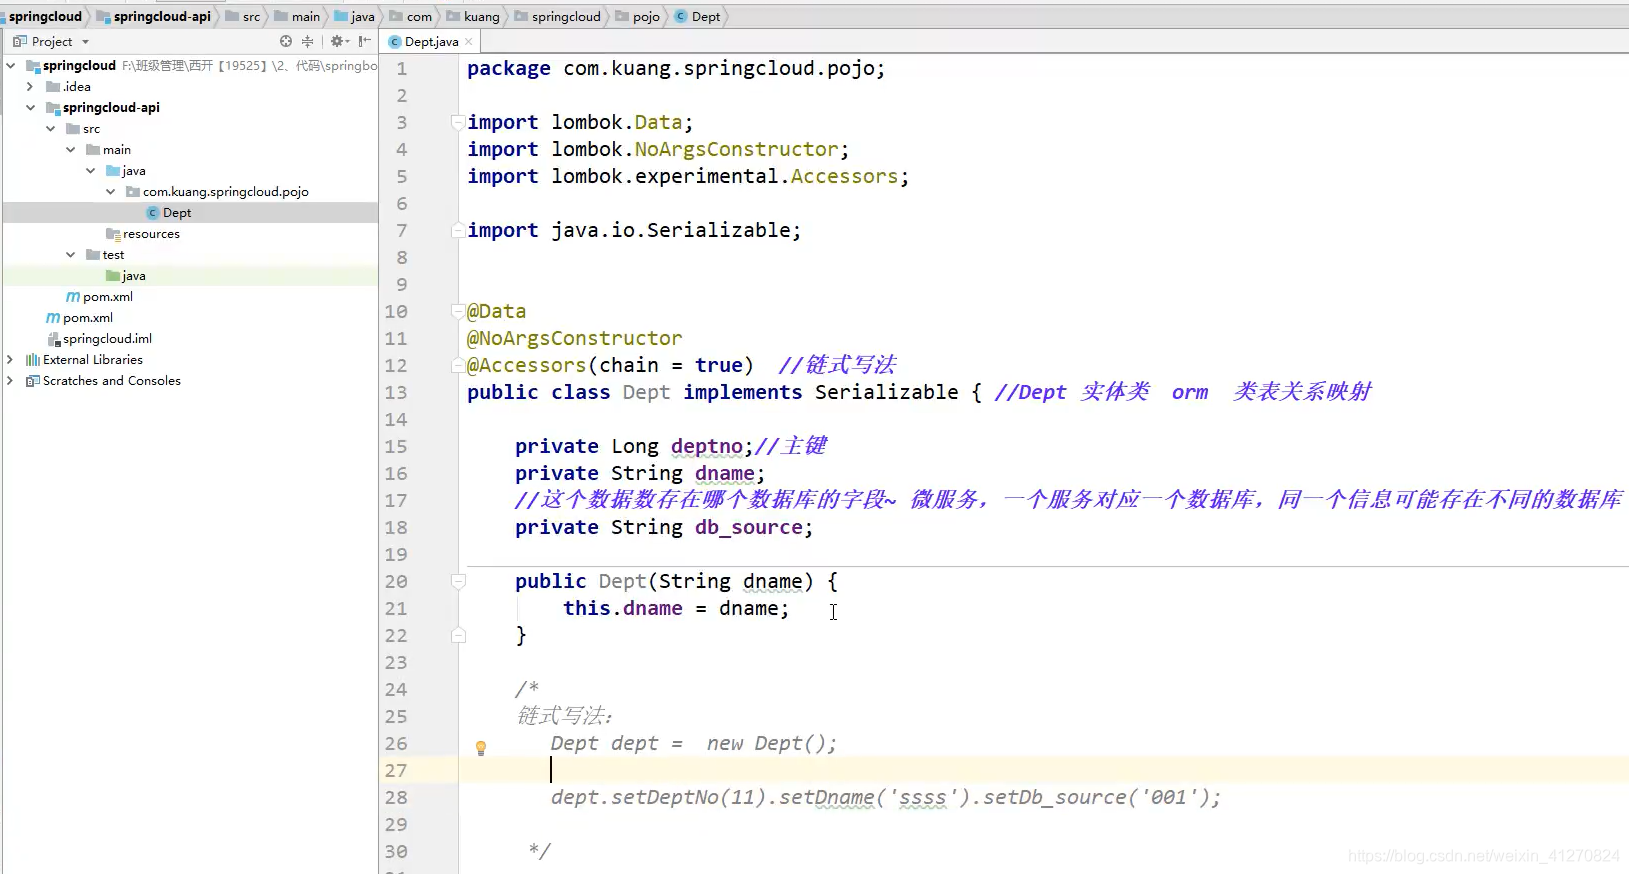Expand Scratches and Consoles node
Viewport: 1629px width, 874px height.
click(x=10, y=380)
